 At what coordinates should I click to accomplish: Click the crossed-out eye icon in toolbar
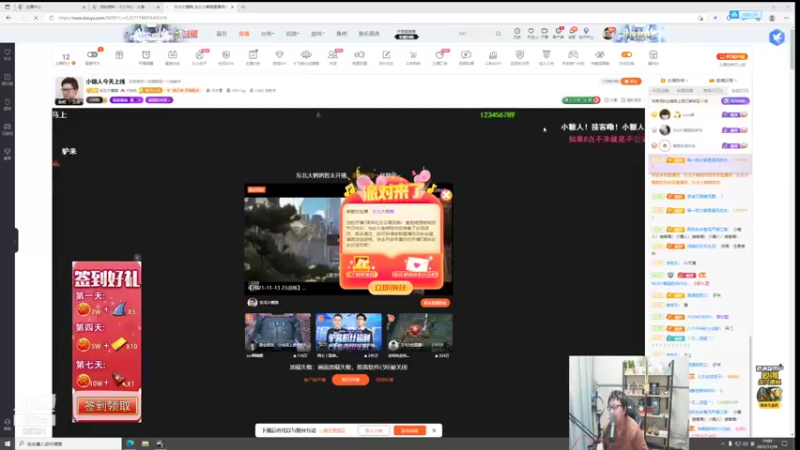600,55
